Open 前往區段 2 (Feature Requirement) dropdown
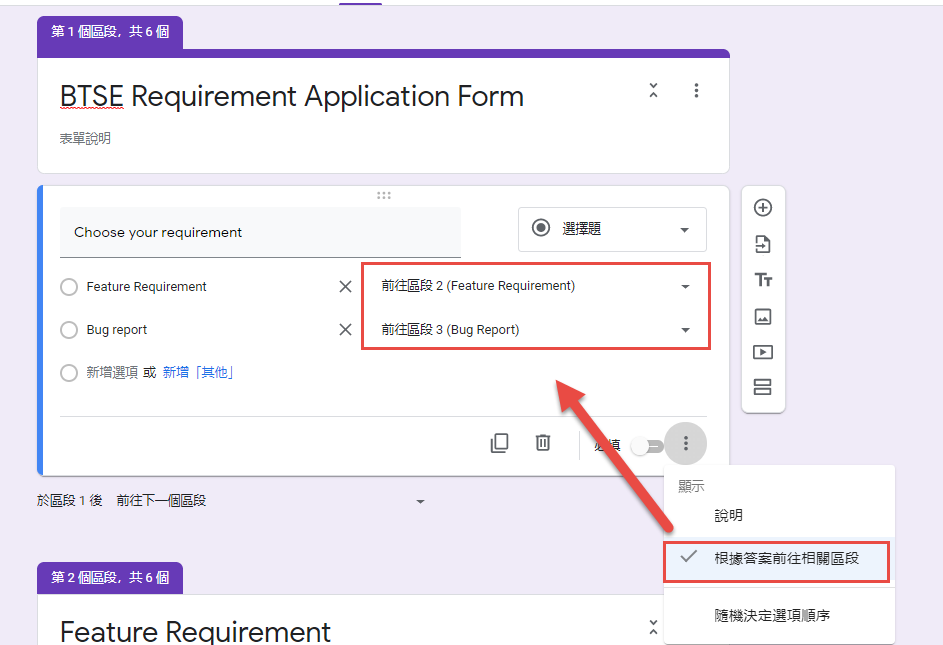 click(535, 286)
